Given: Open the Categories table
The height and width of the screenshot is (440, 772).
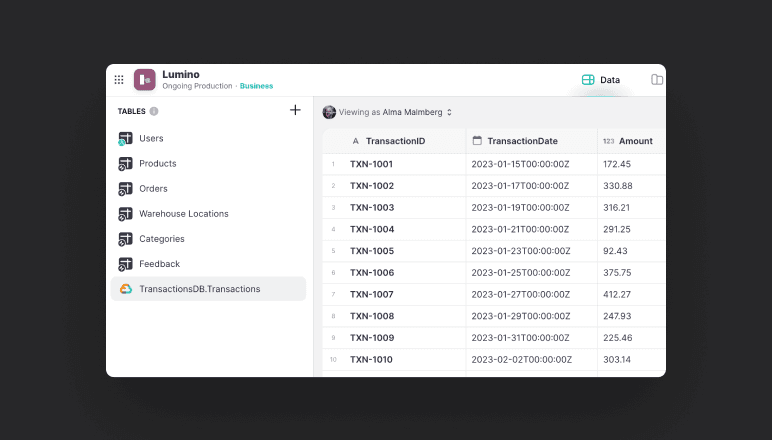Looking at the screenshot, I should [x=161, y=239].
